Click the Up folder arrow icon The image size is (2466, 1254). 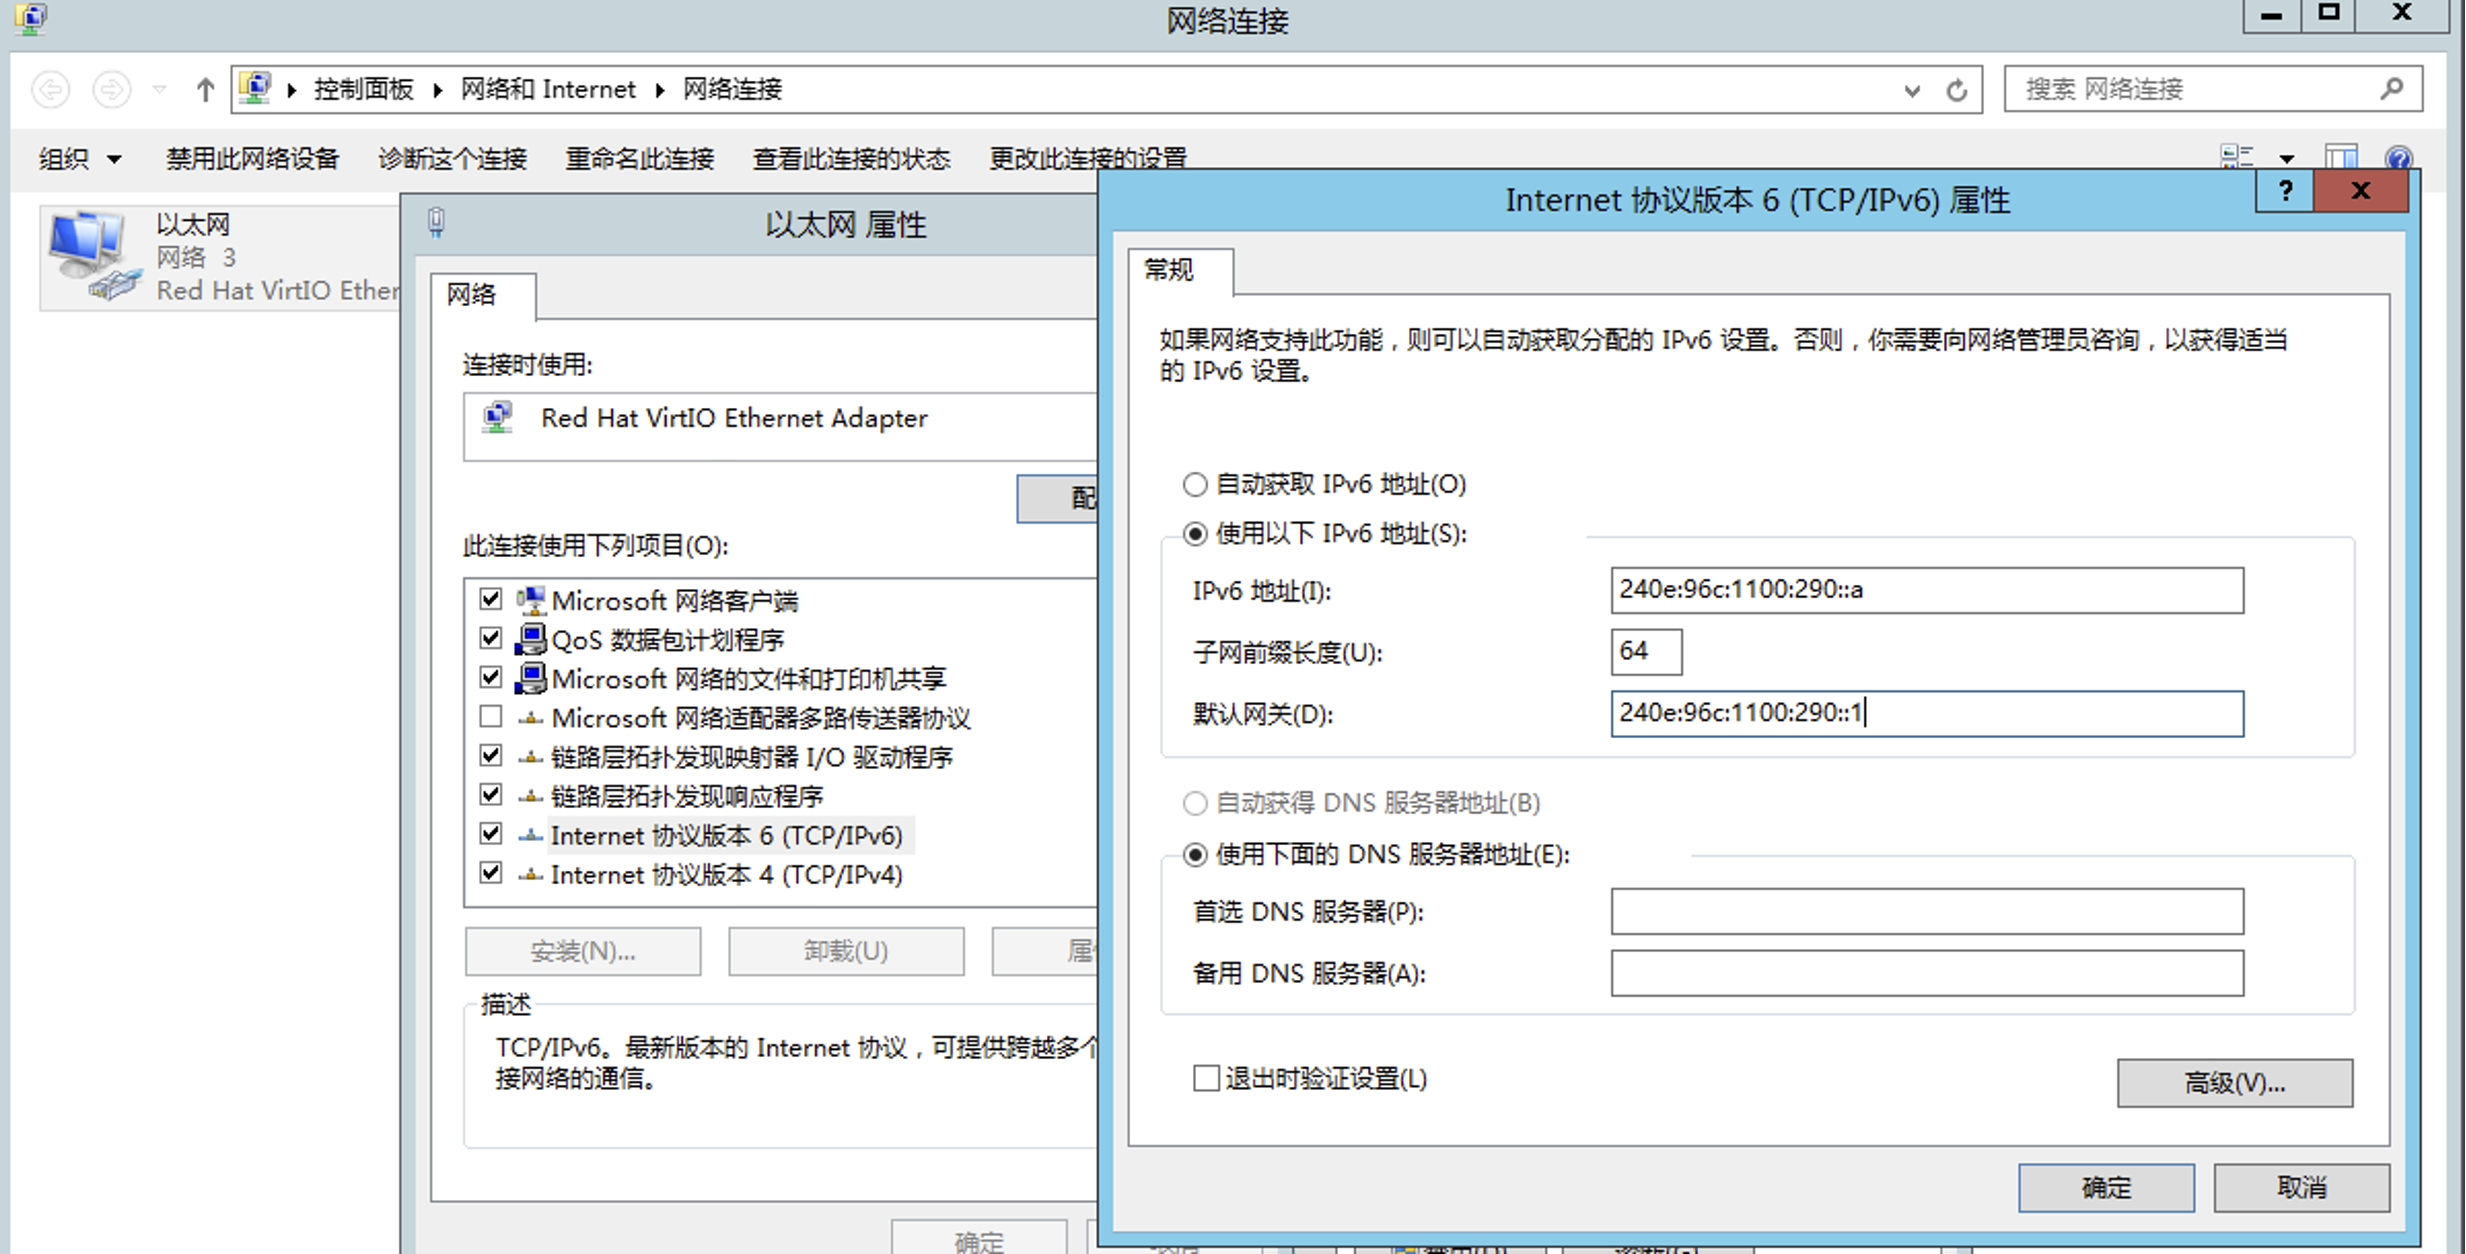[x=205, y=90]
